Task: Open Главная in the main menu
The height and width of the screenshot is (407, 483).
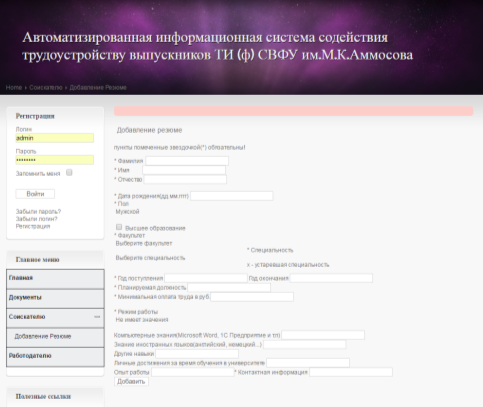Action: [x=55, y=279]
